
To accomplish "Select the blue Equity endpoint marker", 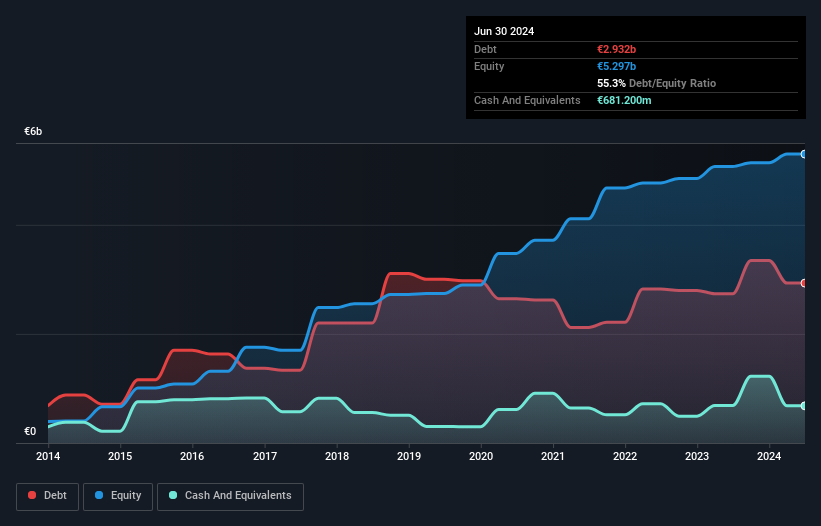I will pyautogui.click(x=804, y=154).
